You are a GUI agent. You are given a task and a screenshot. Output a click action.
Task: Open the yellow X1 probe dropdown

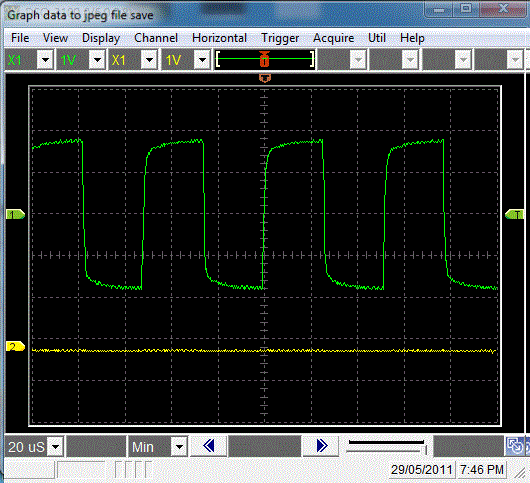pyautogui.click(x=149, y=60)
